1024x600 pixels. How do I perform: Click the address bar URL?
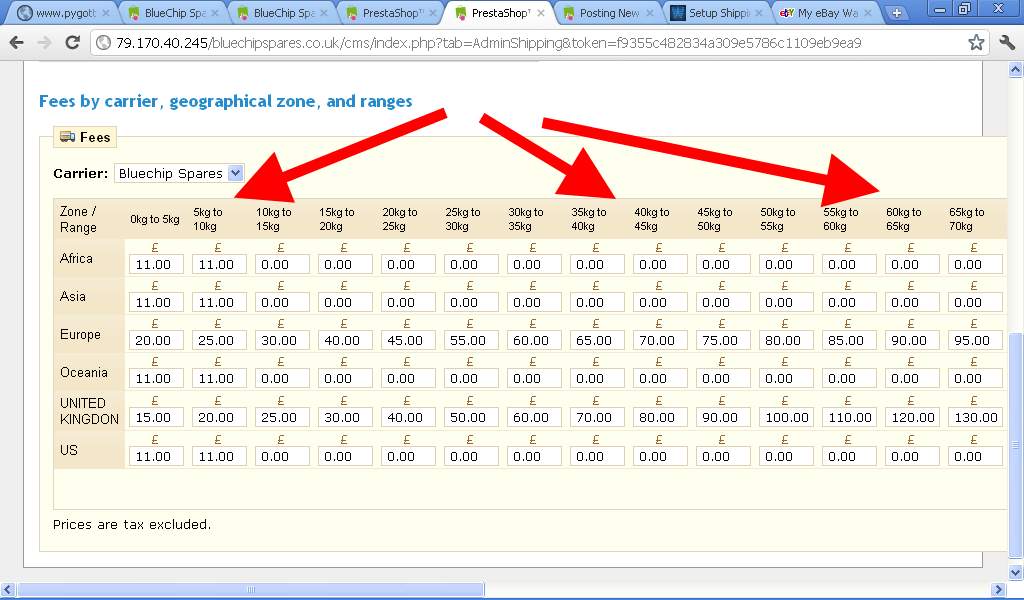coord(488,43)
